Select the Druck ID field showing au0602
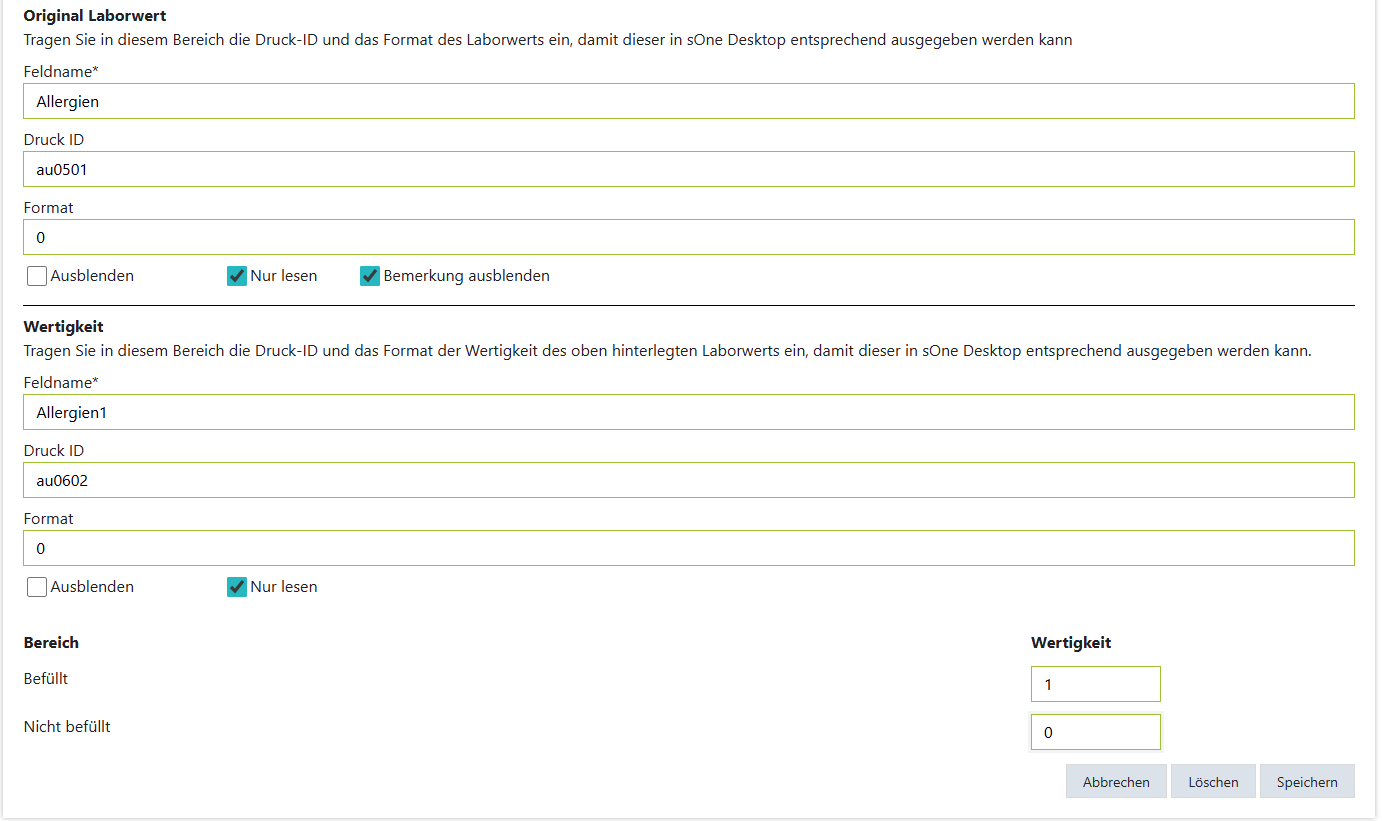Screen dimensions: 1382x821 click(688, 480)
